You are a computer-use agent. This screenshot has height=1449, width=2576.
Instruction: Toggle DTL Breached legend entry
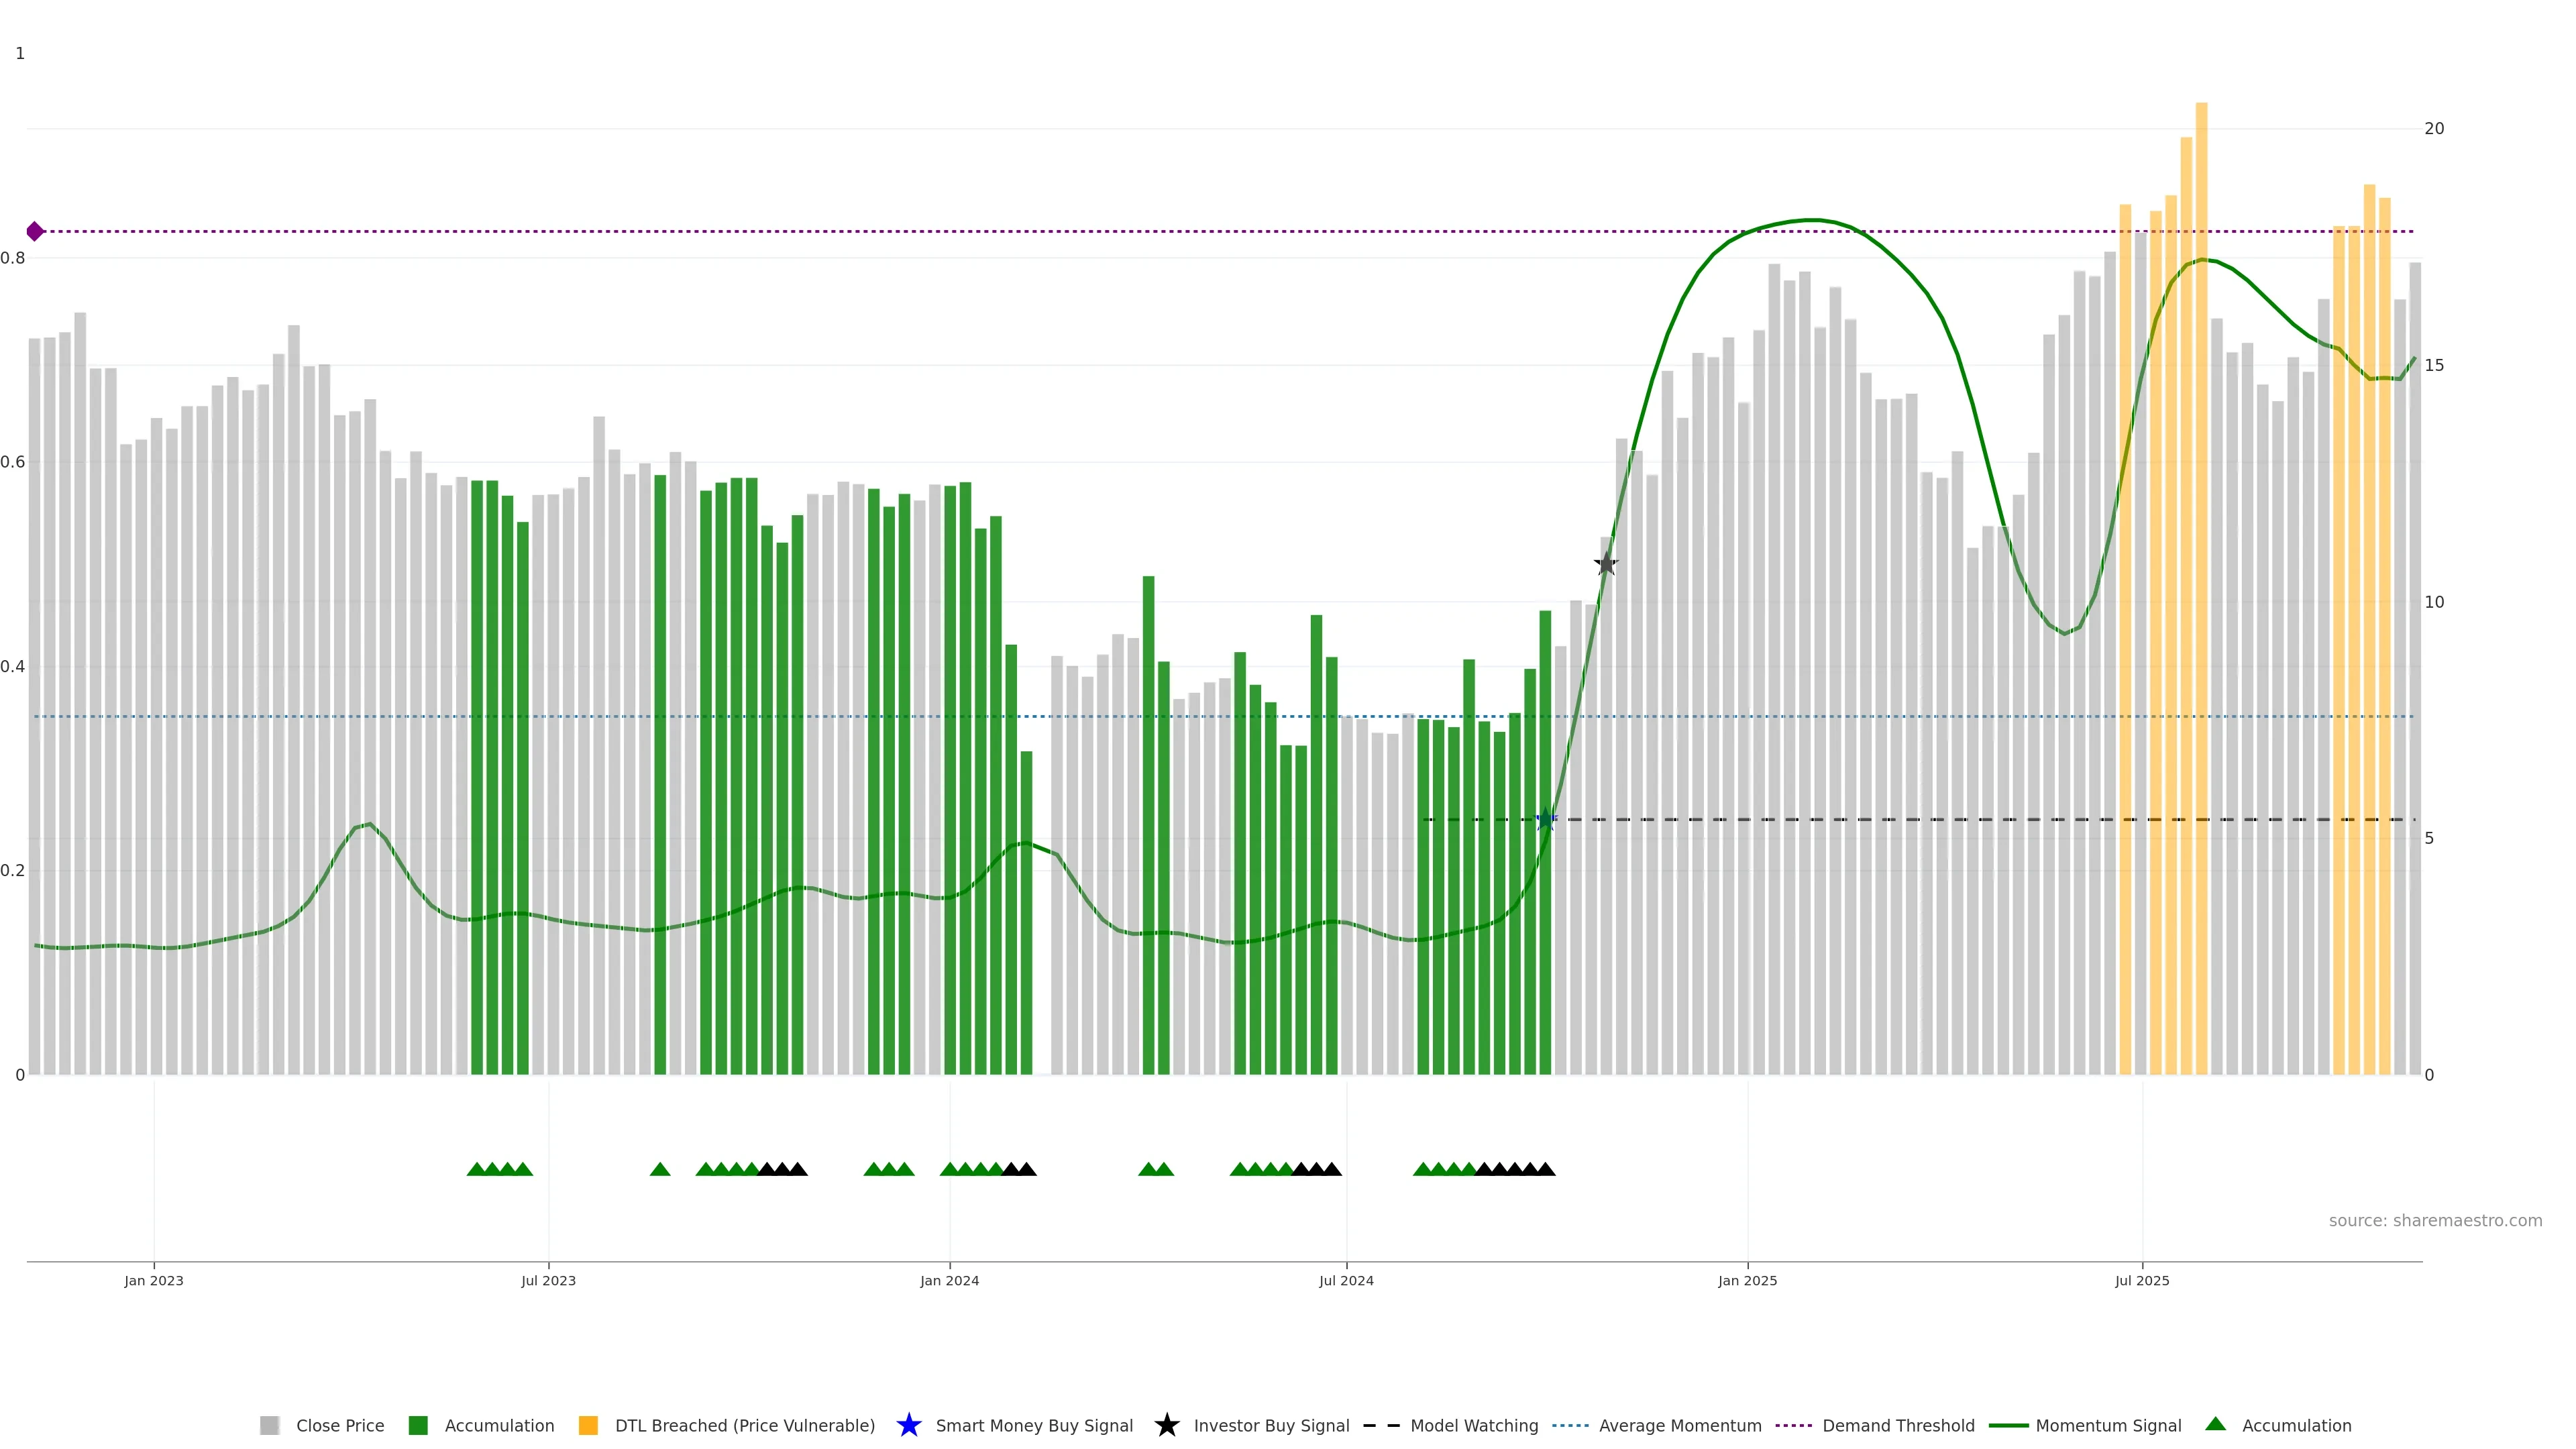click(x=744, y=1425)
